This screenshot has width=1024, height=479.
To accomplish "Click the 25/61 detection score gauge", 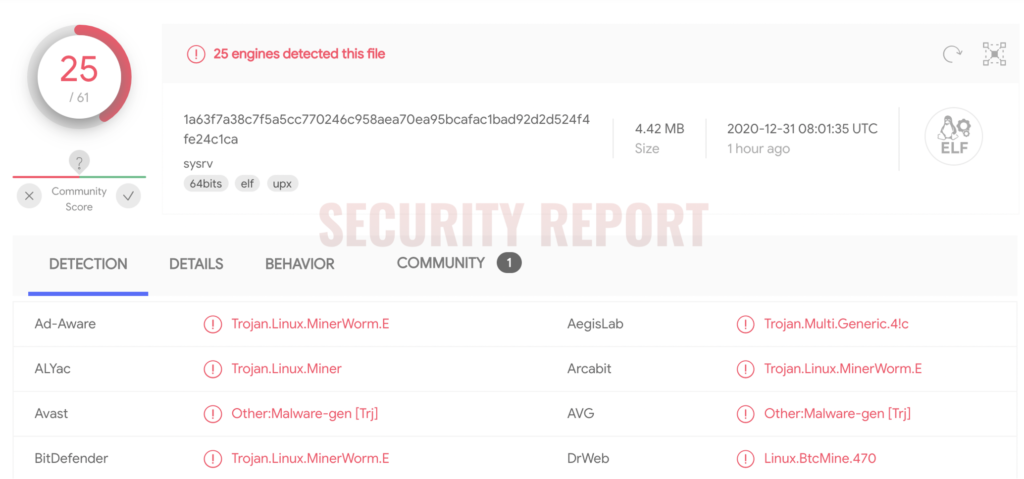I will [79, 77].
